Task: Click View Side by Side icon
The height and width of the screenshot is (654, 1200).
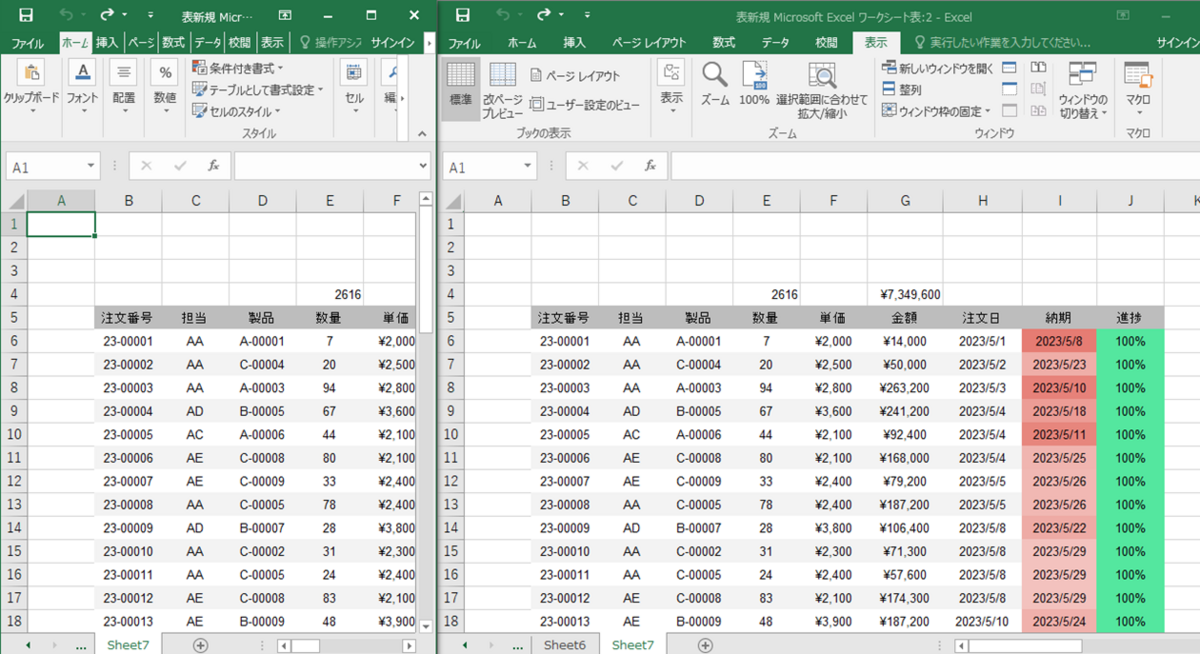Action: [x=1039, y=67]
